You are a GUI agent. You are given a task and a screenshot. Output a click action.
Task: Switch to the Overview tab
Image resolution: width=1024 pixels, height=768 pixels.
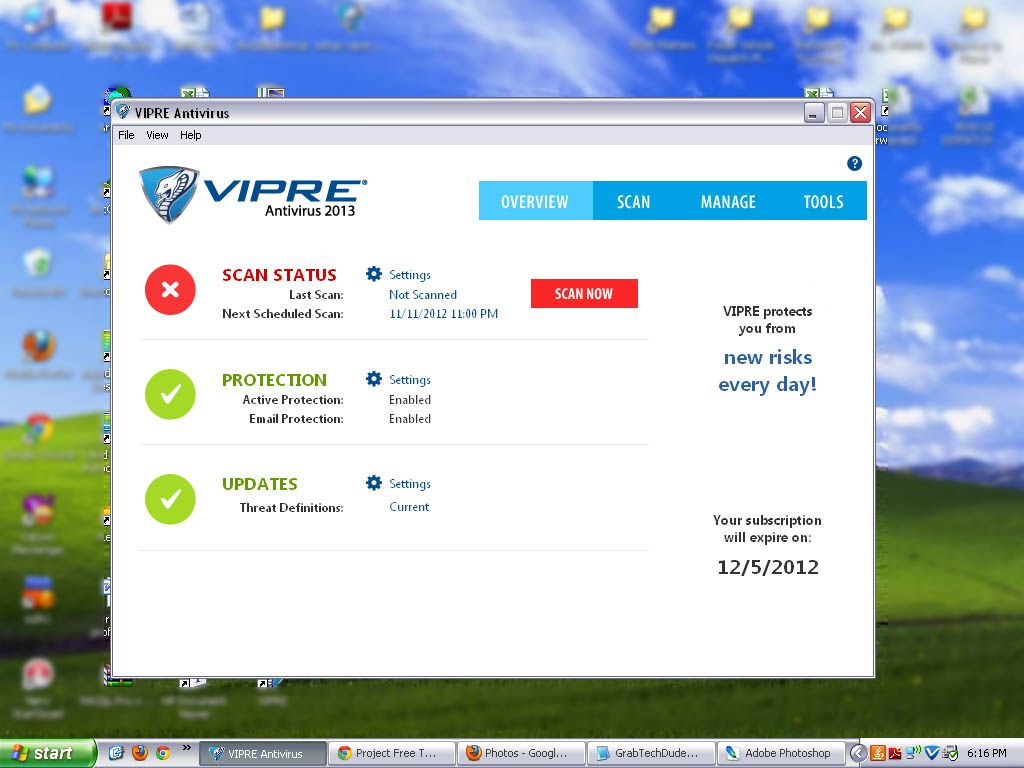tap(536, 201)
